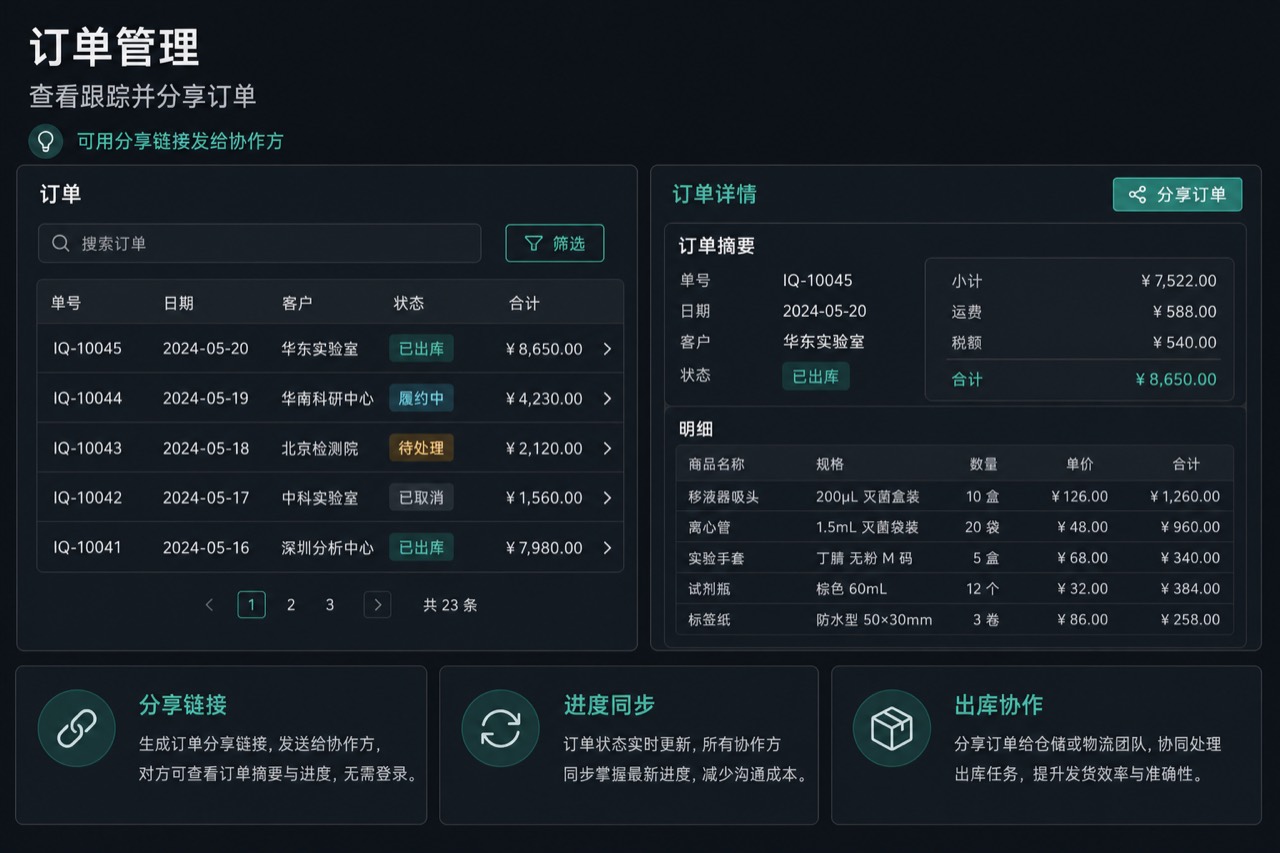Click order number IQ-10043 in the list
Image resolution: width=1280 pixels, height=853 pixels.
(88, 448)
